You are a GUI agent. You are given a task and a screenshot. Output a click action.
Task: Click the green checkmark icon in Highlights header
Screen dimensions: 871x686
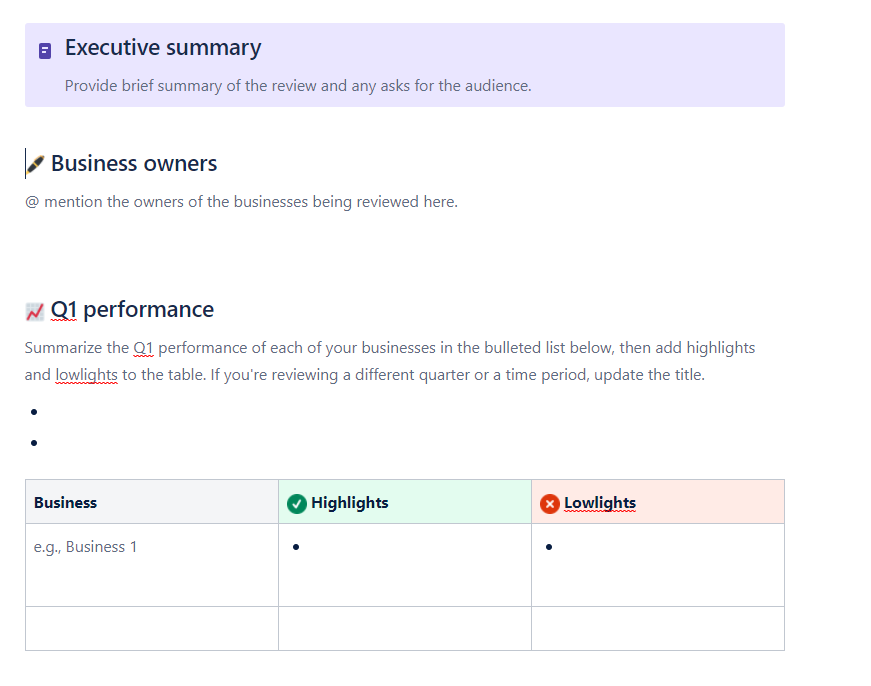click(297, 504)
